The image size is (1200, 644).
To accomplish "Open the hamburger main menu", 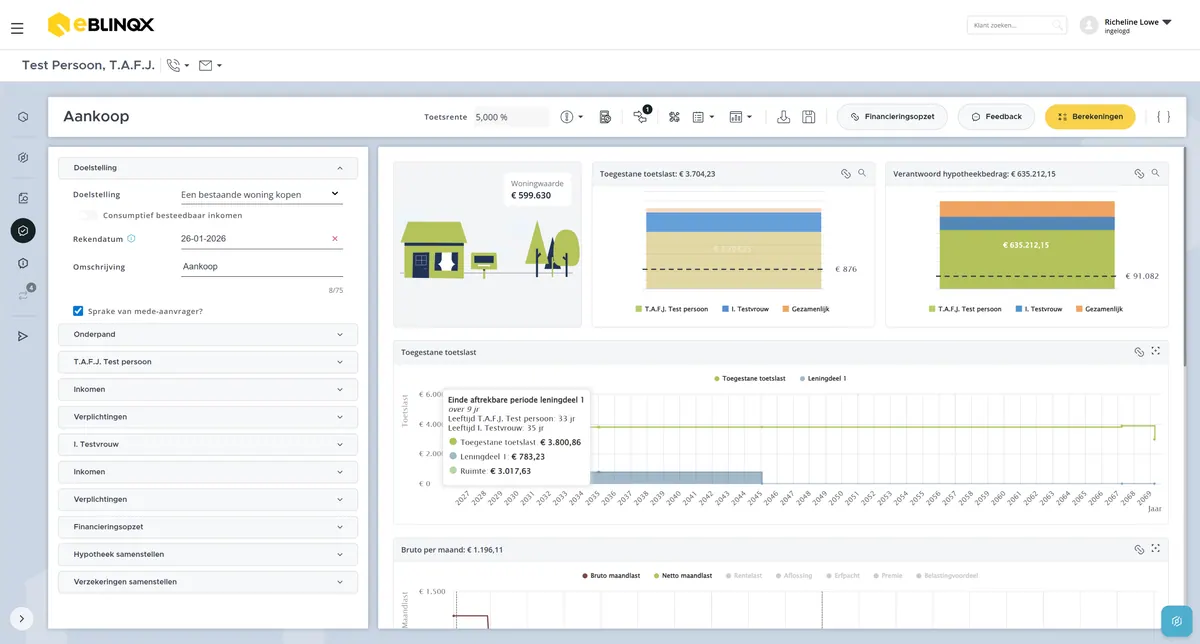I will [17, 28].
